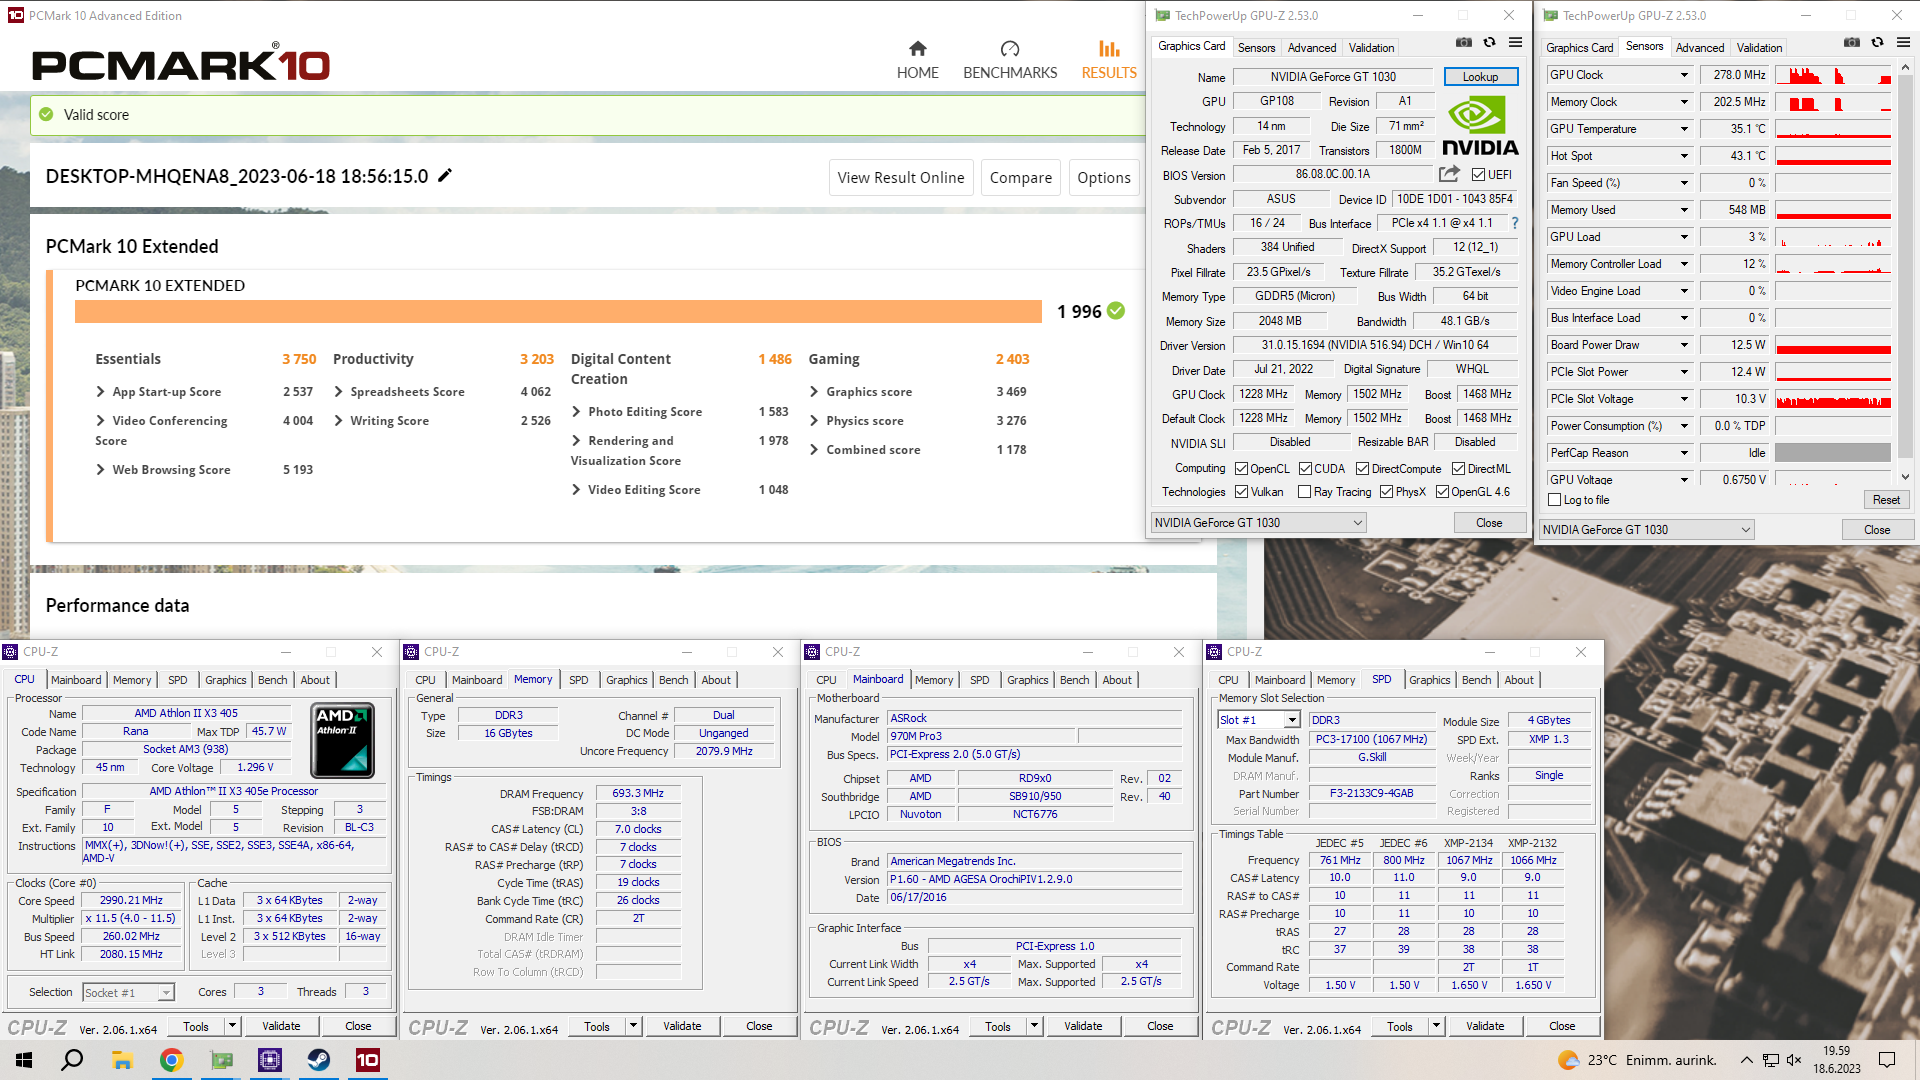This screenshot has width=1920, height=1080.
Task: Open hamburger menu in GPU-Z Sensors window
Action: point(1903,43)
